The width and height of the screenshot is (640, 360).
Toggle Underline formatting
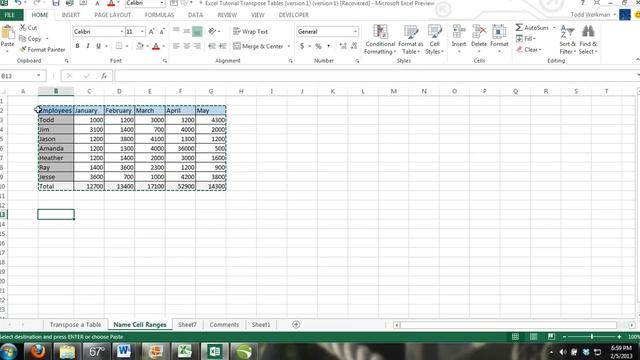[98, 46]
